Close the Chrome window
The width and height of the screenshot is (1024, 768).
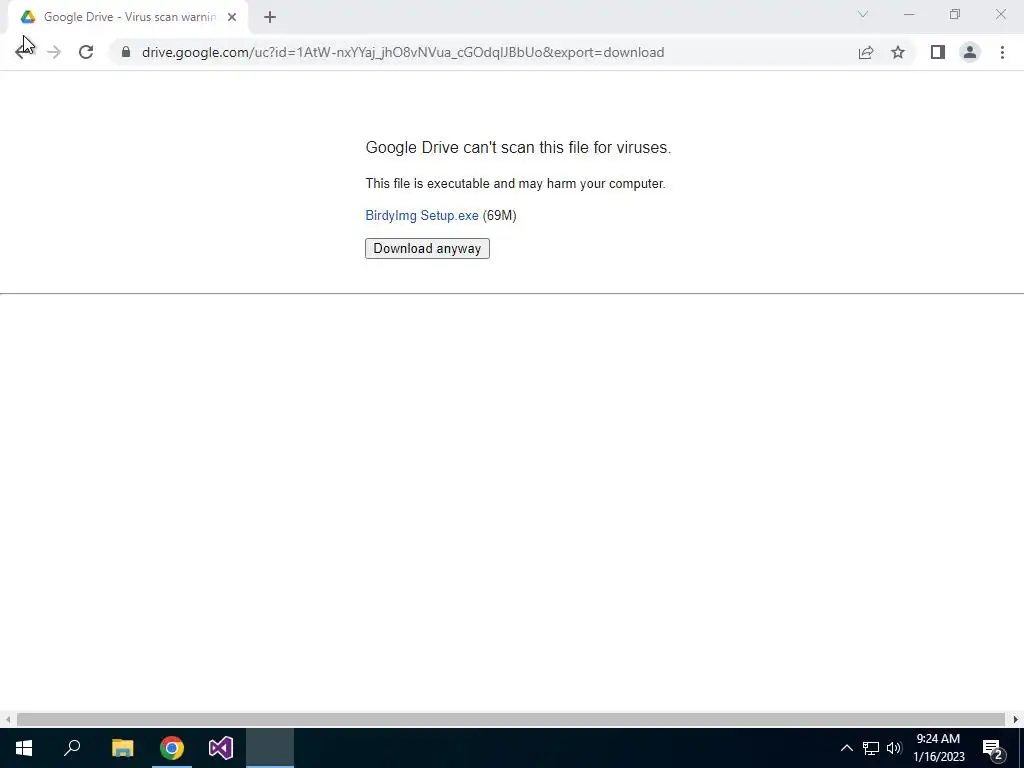tap(1000, 14)
